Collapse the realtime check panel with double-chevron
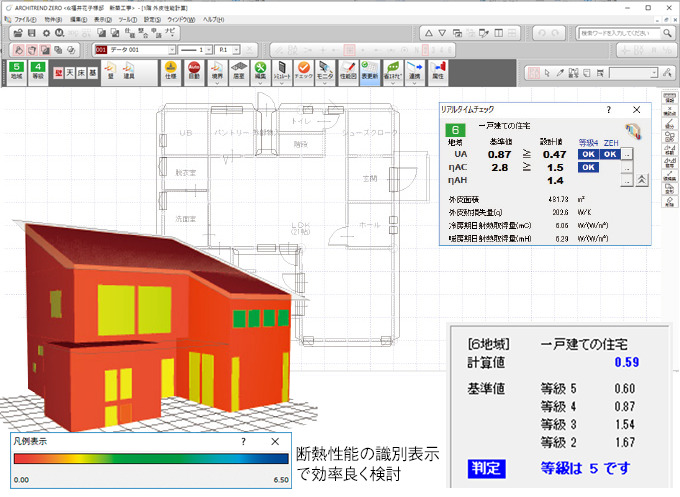 641,179
